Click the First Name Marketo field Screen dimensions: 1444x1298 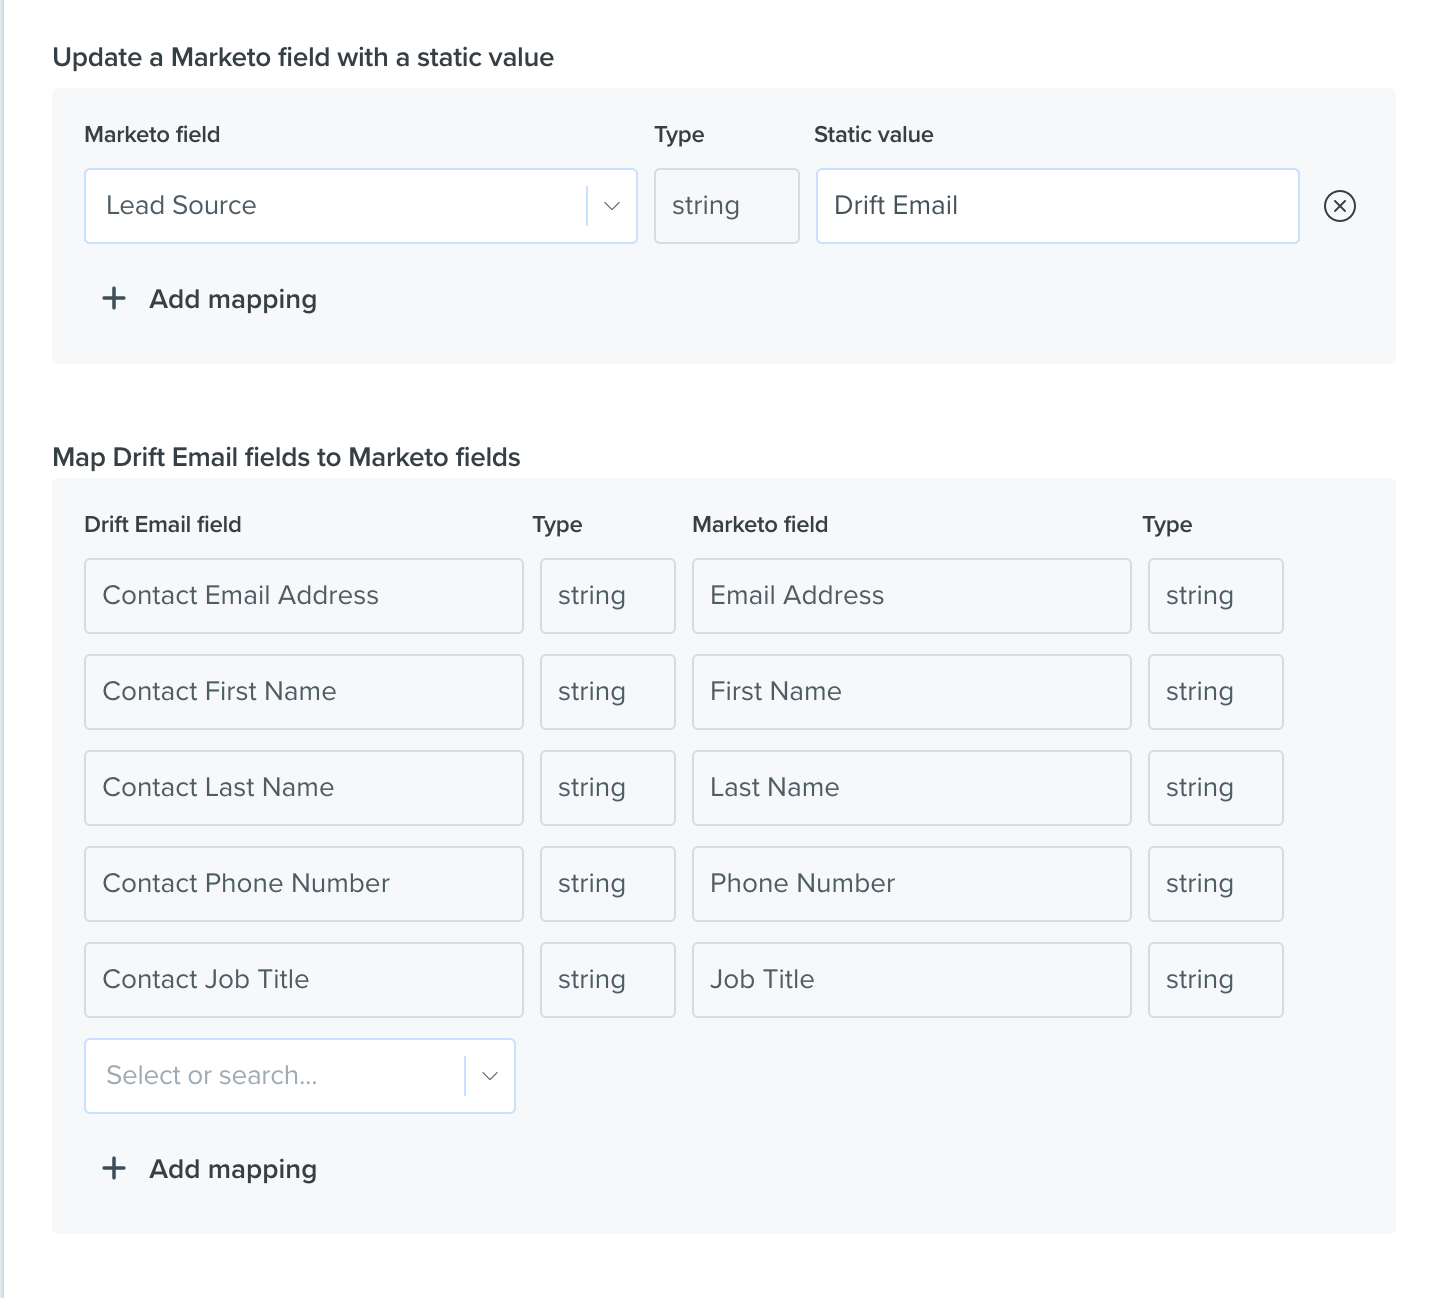point(911,692)
